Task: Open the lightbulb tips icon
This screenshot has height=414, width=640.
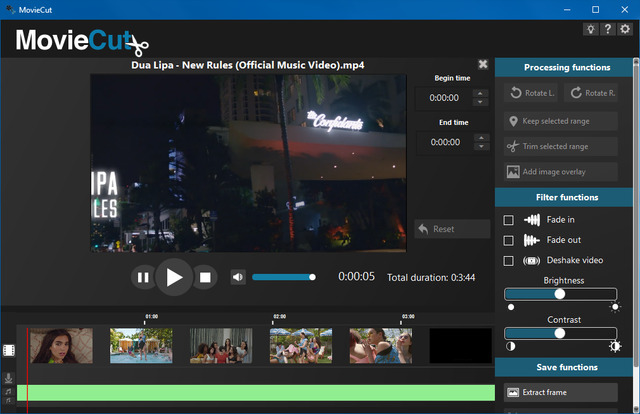Action: pyautogui.click(x=590, y=29)
